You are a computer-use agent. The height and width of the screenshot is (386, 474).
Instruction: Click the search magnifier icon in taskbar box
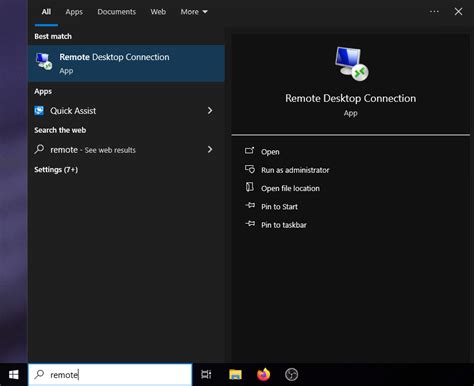point(39,374)
